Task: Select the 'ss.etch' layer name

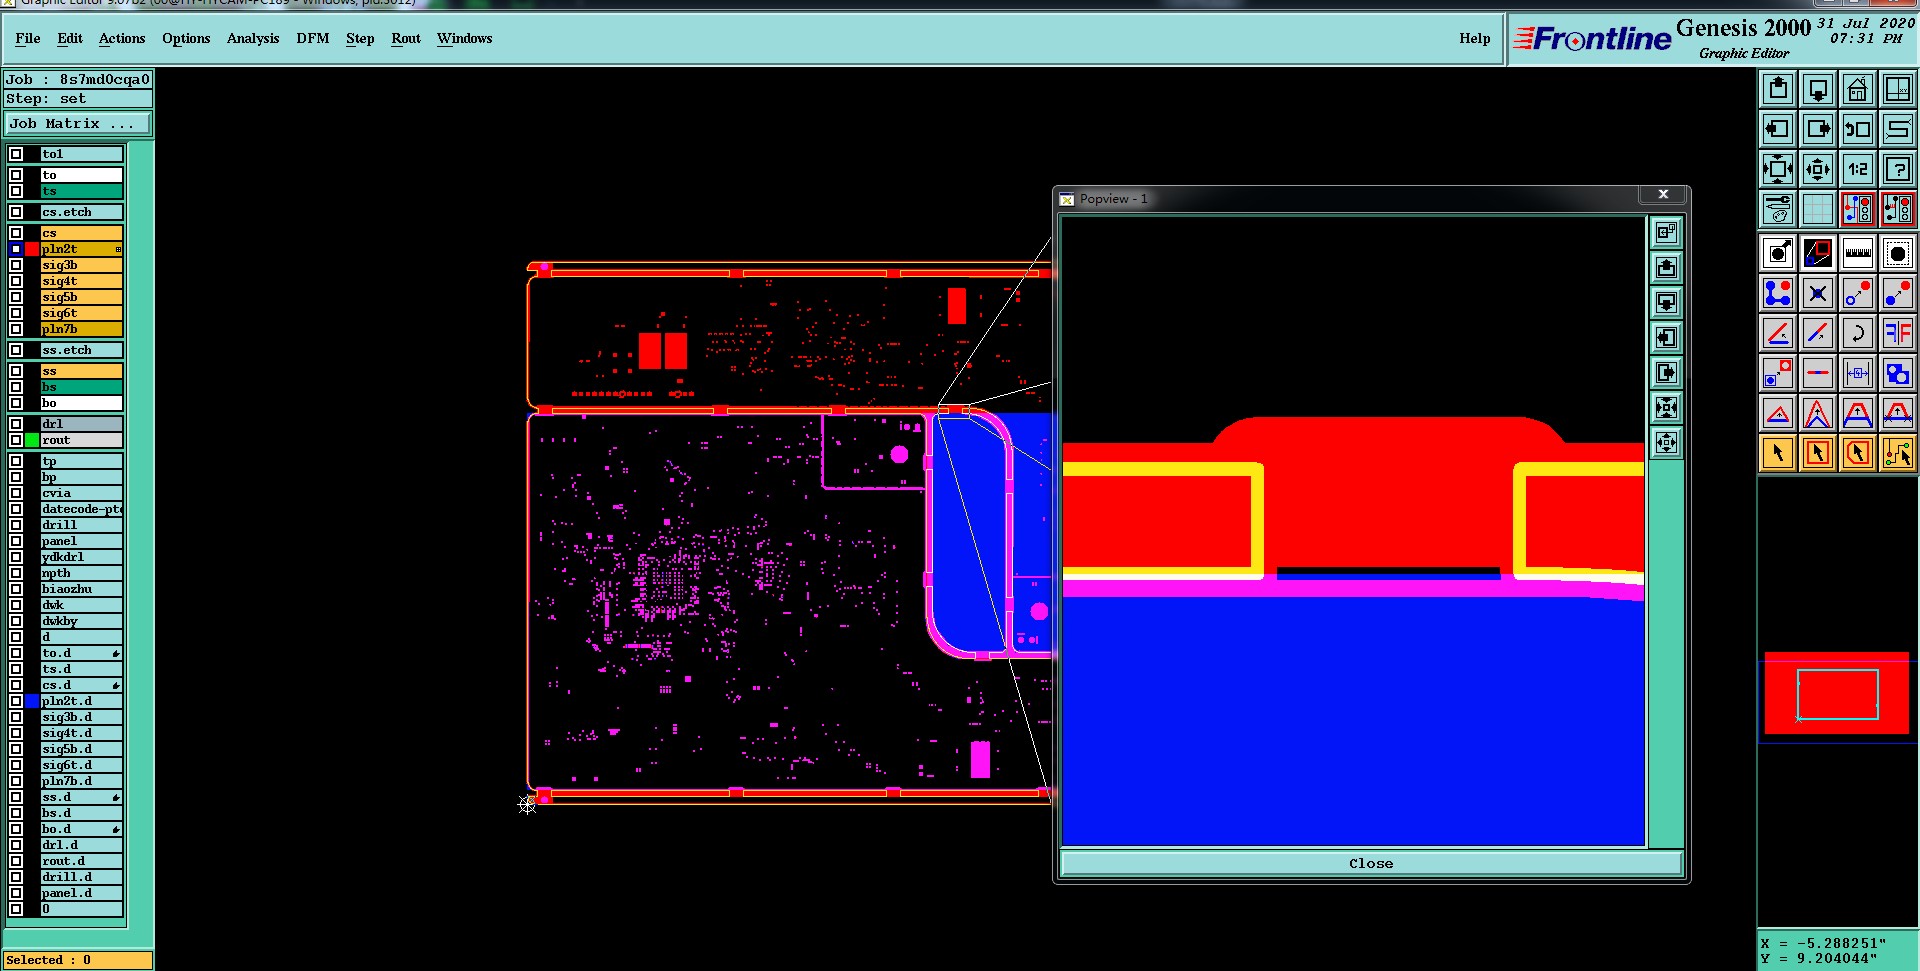Action: pos(81,350)
